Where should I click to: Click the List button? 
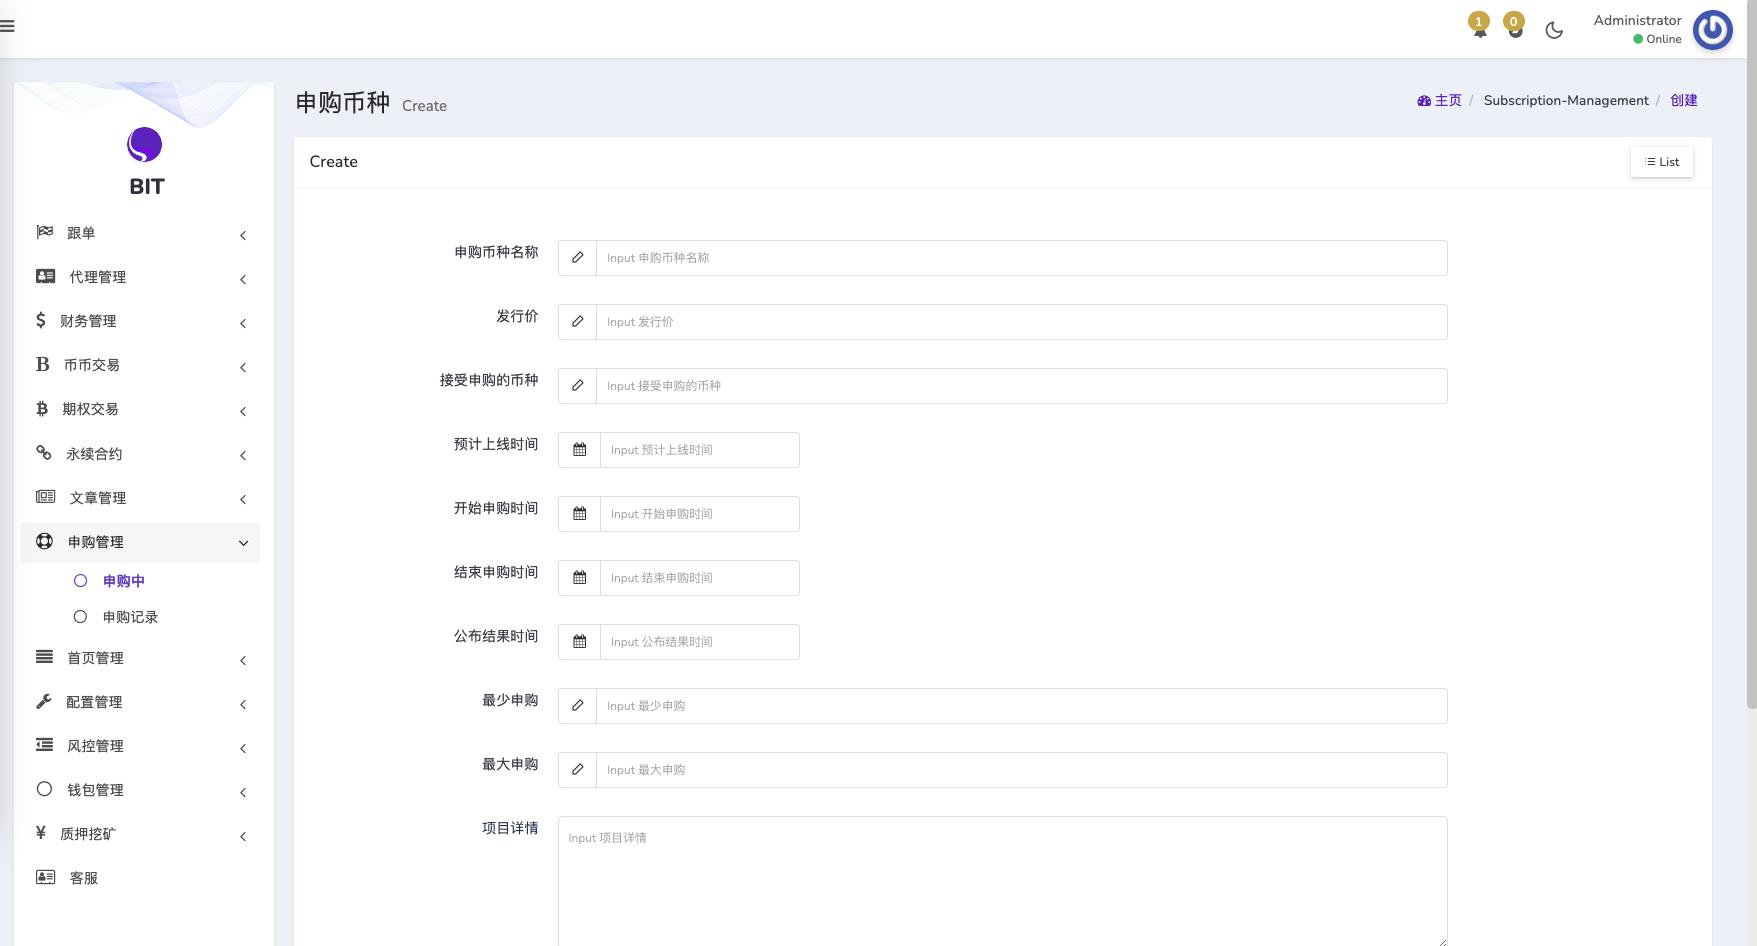tap(1661, 162)
